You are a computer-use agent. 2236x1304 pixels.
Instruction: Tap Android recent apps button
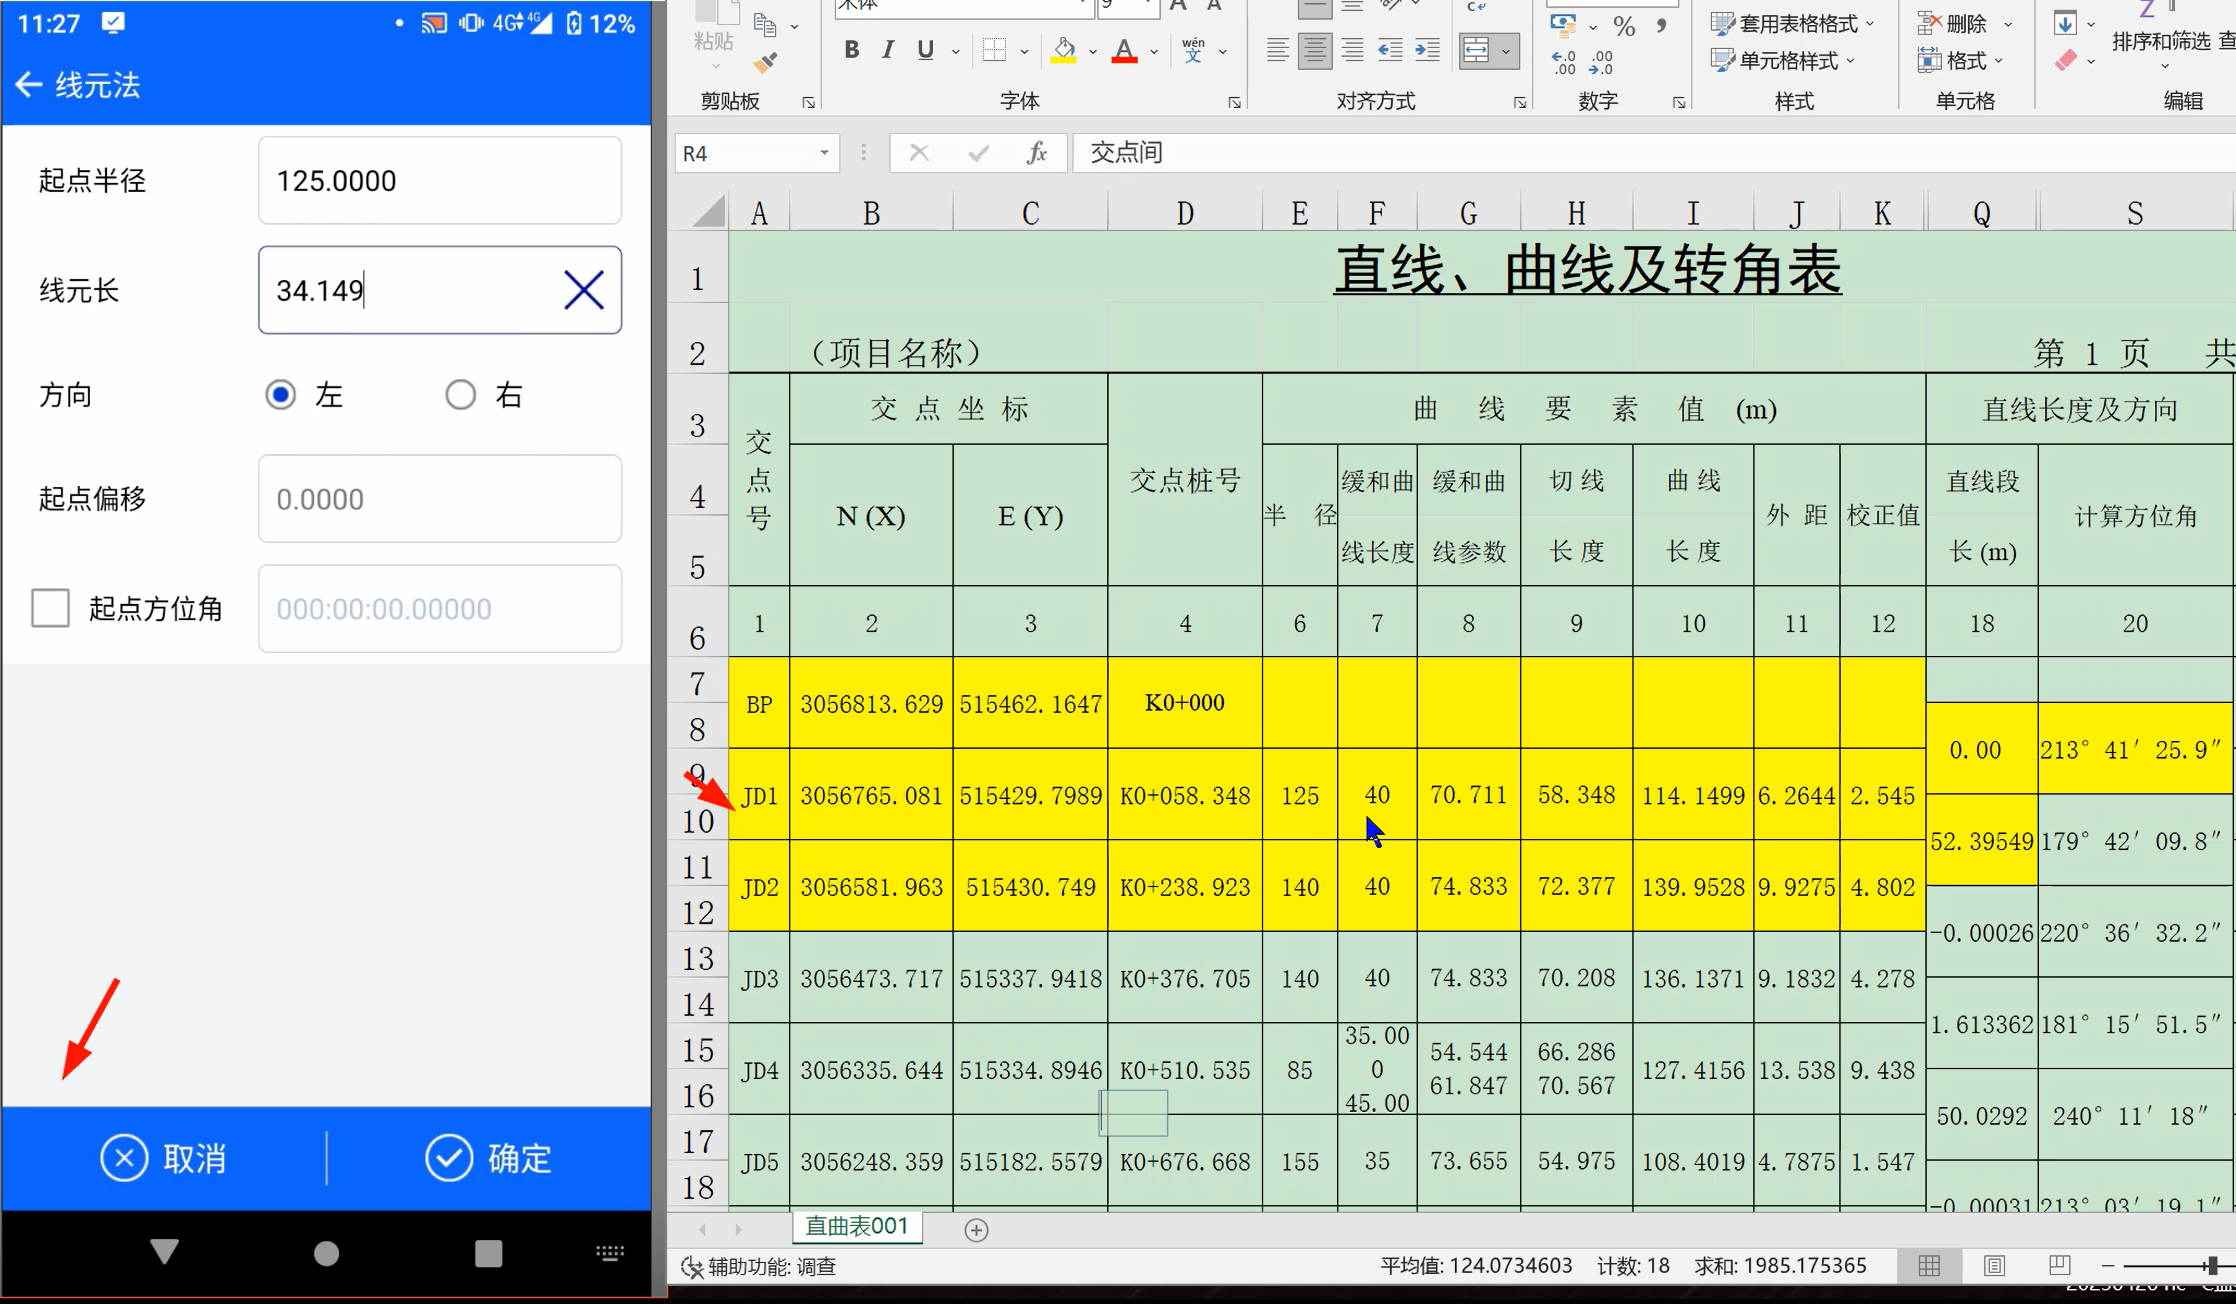coord(488,1253)
